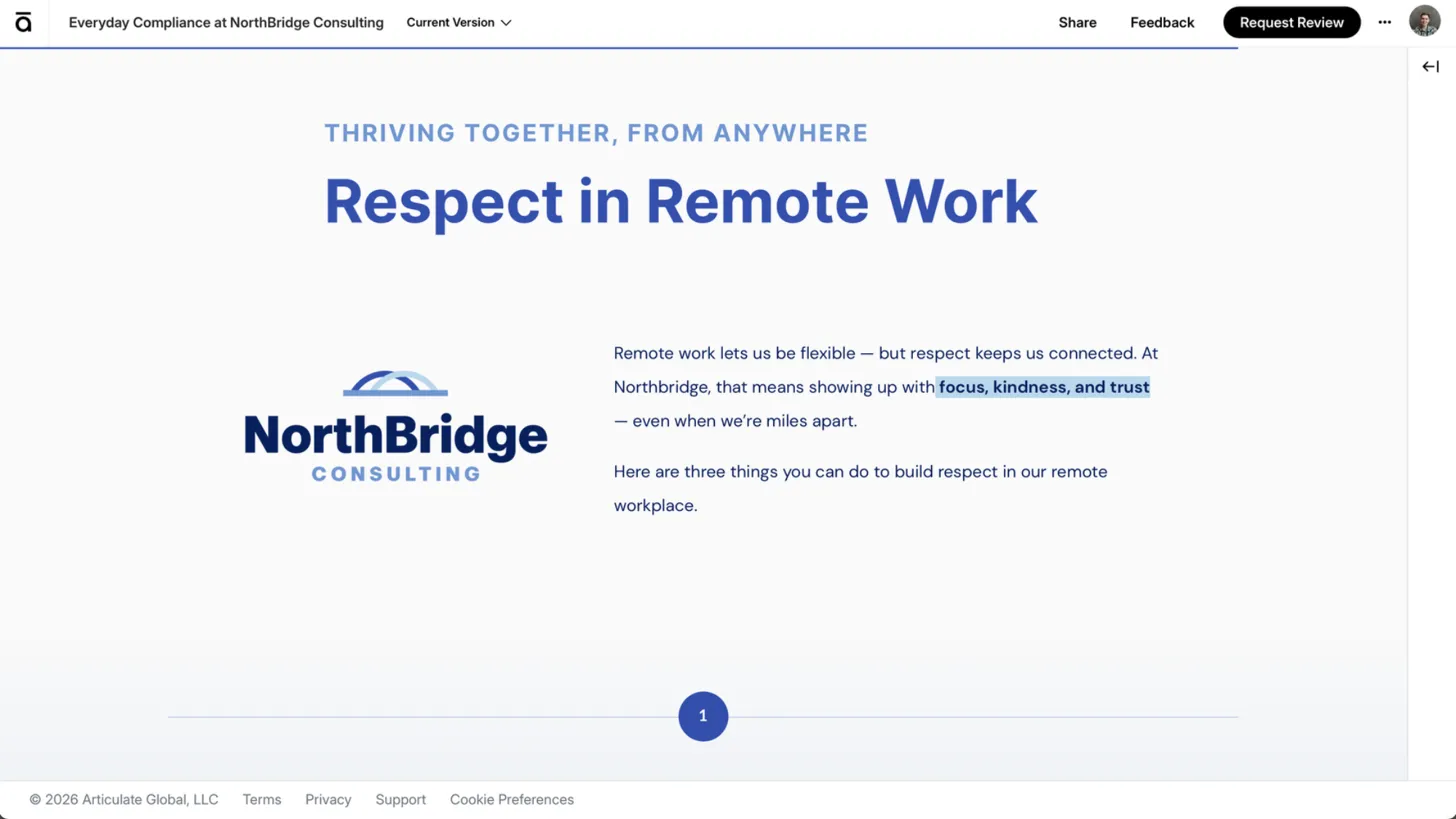Collapse the side panel arrow icon
The image size is (1456, 819).
pos(1430,67)
